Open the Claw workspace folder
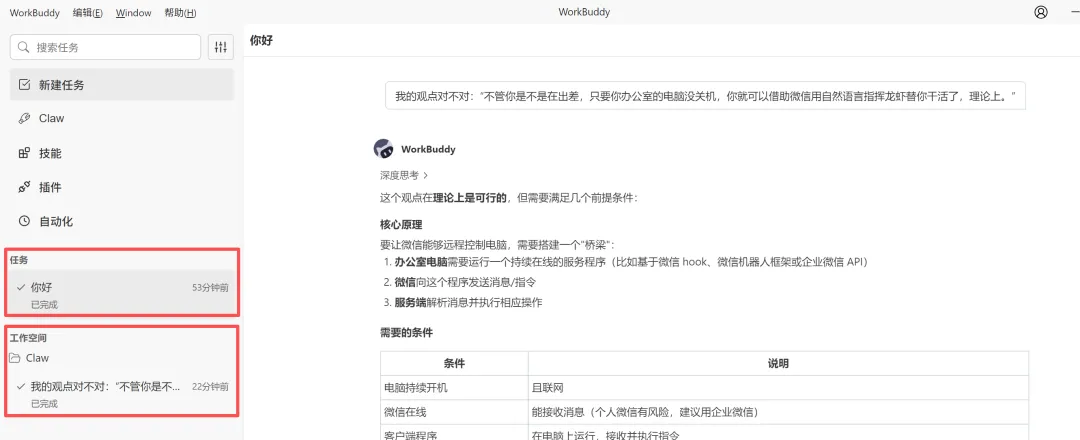The height and width of the screenshot is (440, 1080). (x=122, y=358)
